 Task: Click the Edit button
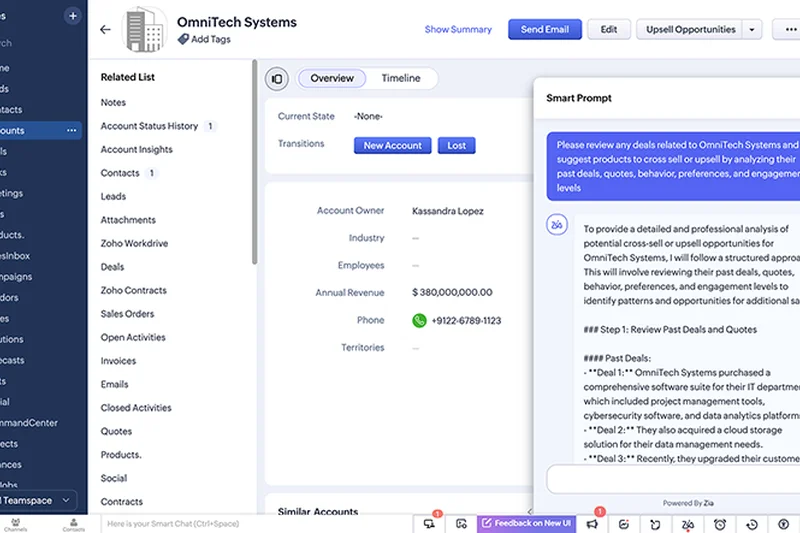click(609, 30)
